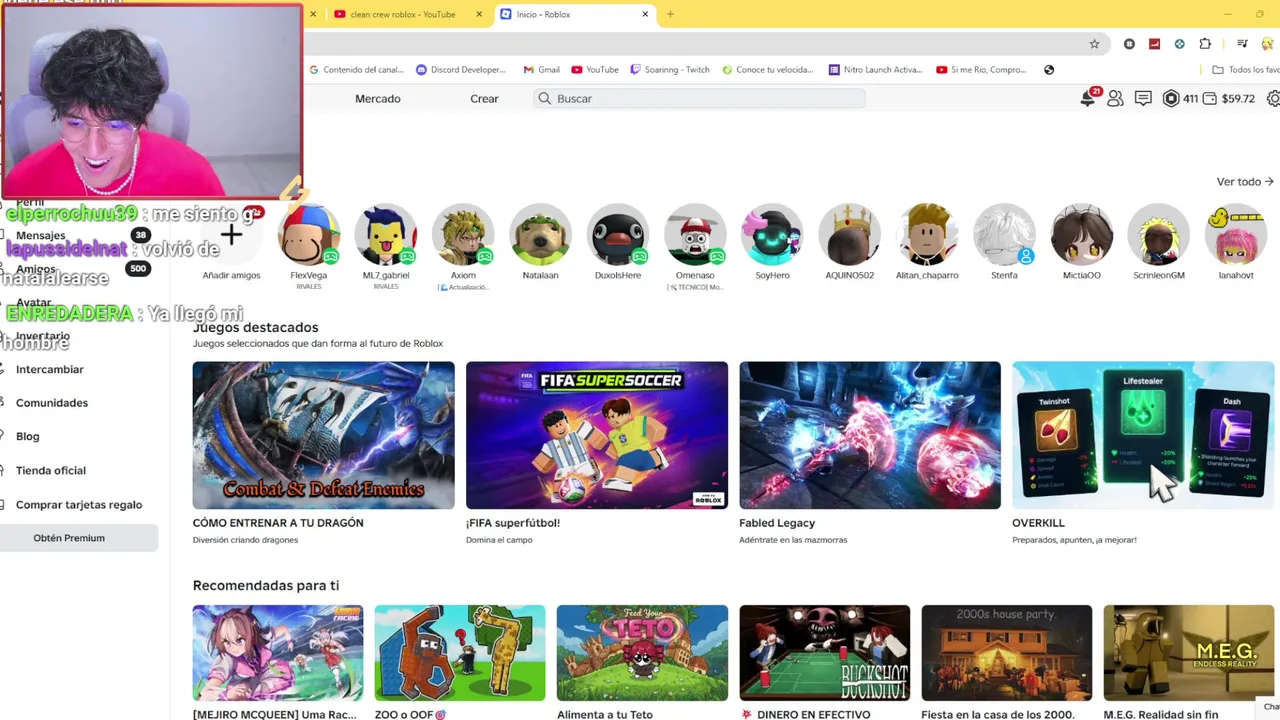Open the Soarinng - Twitch bookmark
Screen dimensions: 1280x720
point(670,70)
